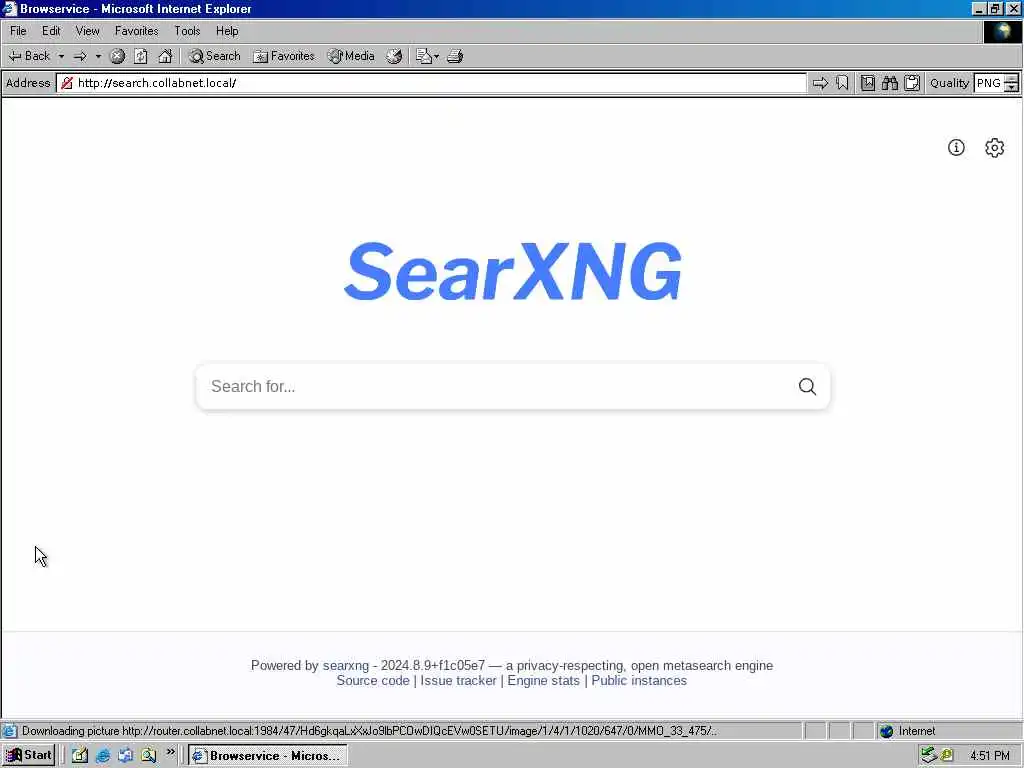Launch Internet Explorer from quick launch
1024x768 pixels.
103,756
